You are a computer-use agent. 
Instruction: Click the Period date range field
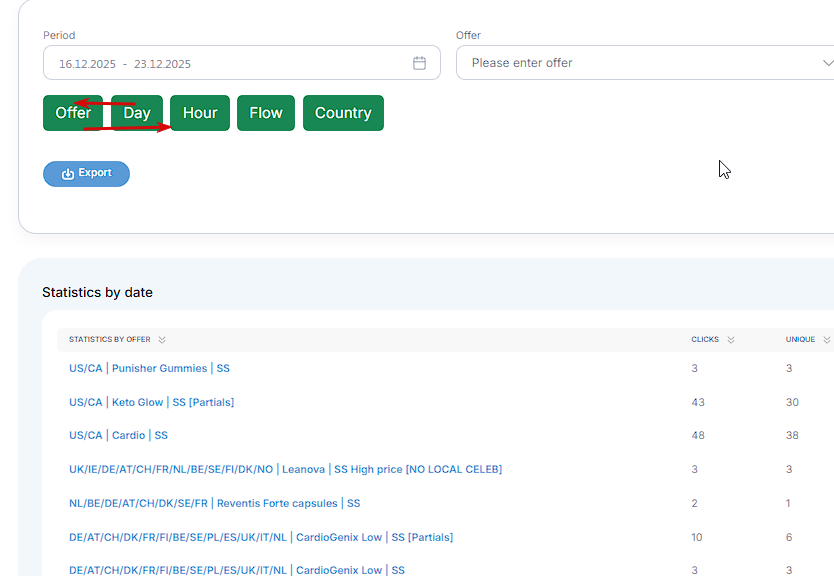[x=241, y=63]
